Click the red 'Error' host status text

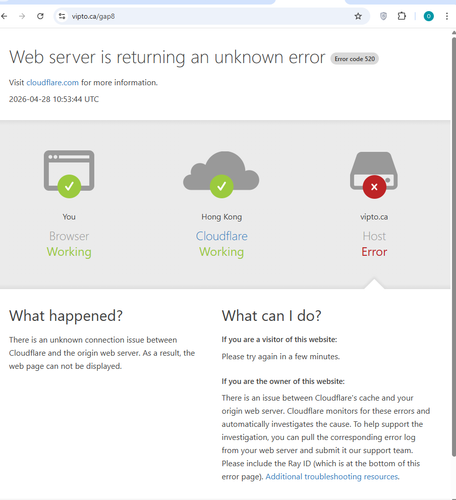click(374, 252)
